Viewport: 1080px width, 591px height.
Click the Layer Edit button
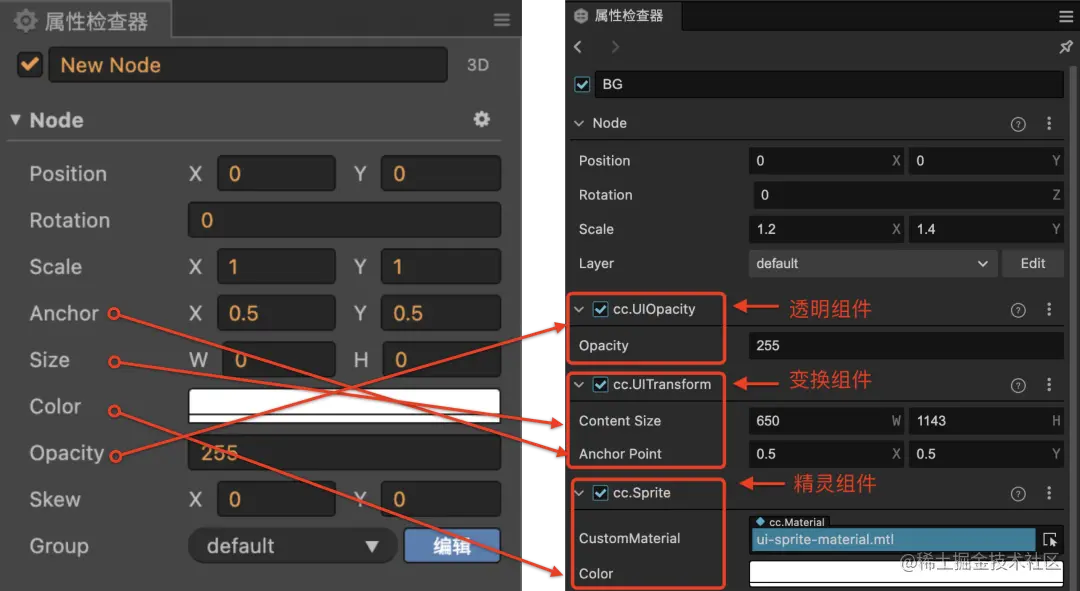[x=1032, y=264]
